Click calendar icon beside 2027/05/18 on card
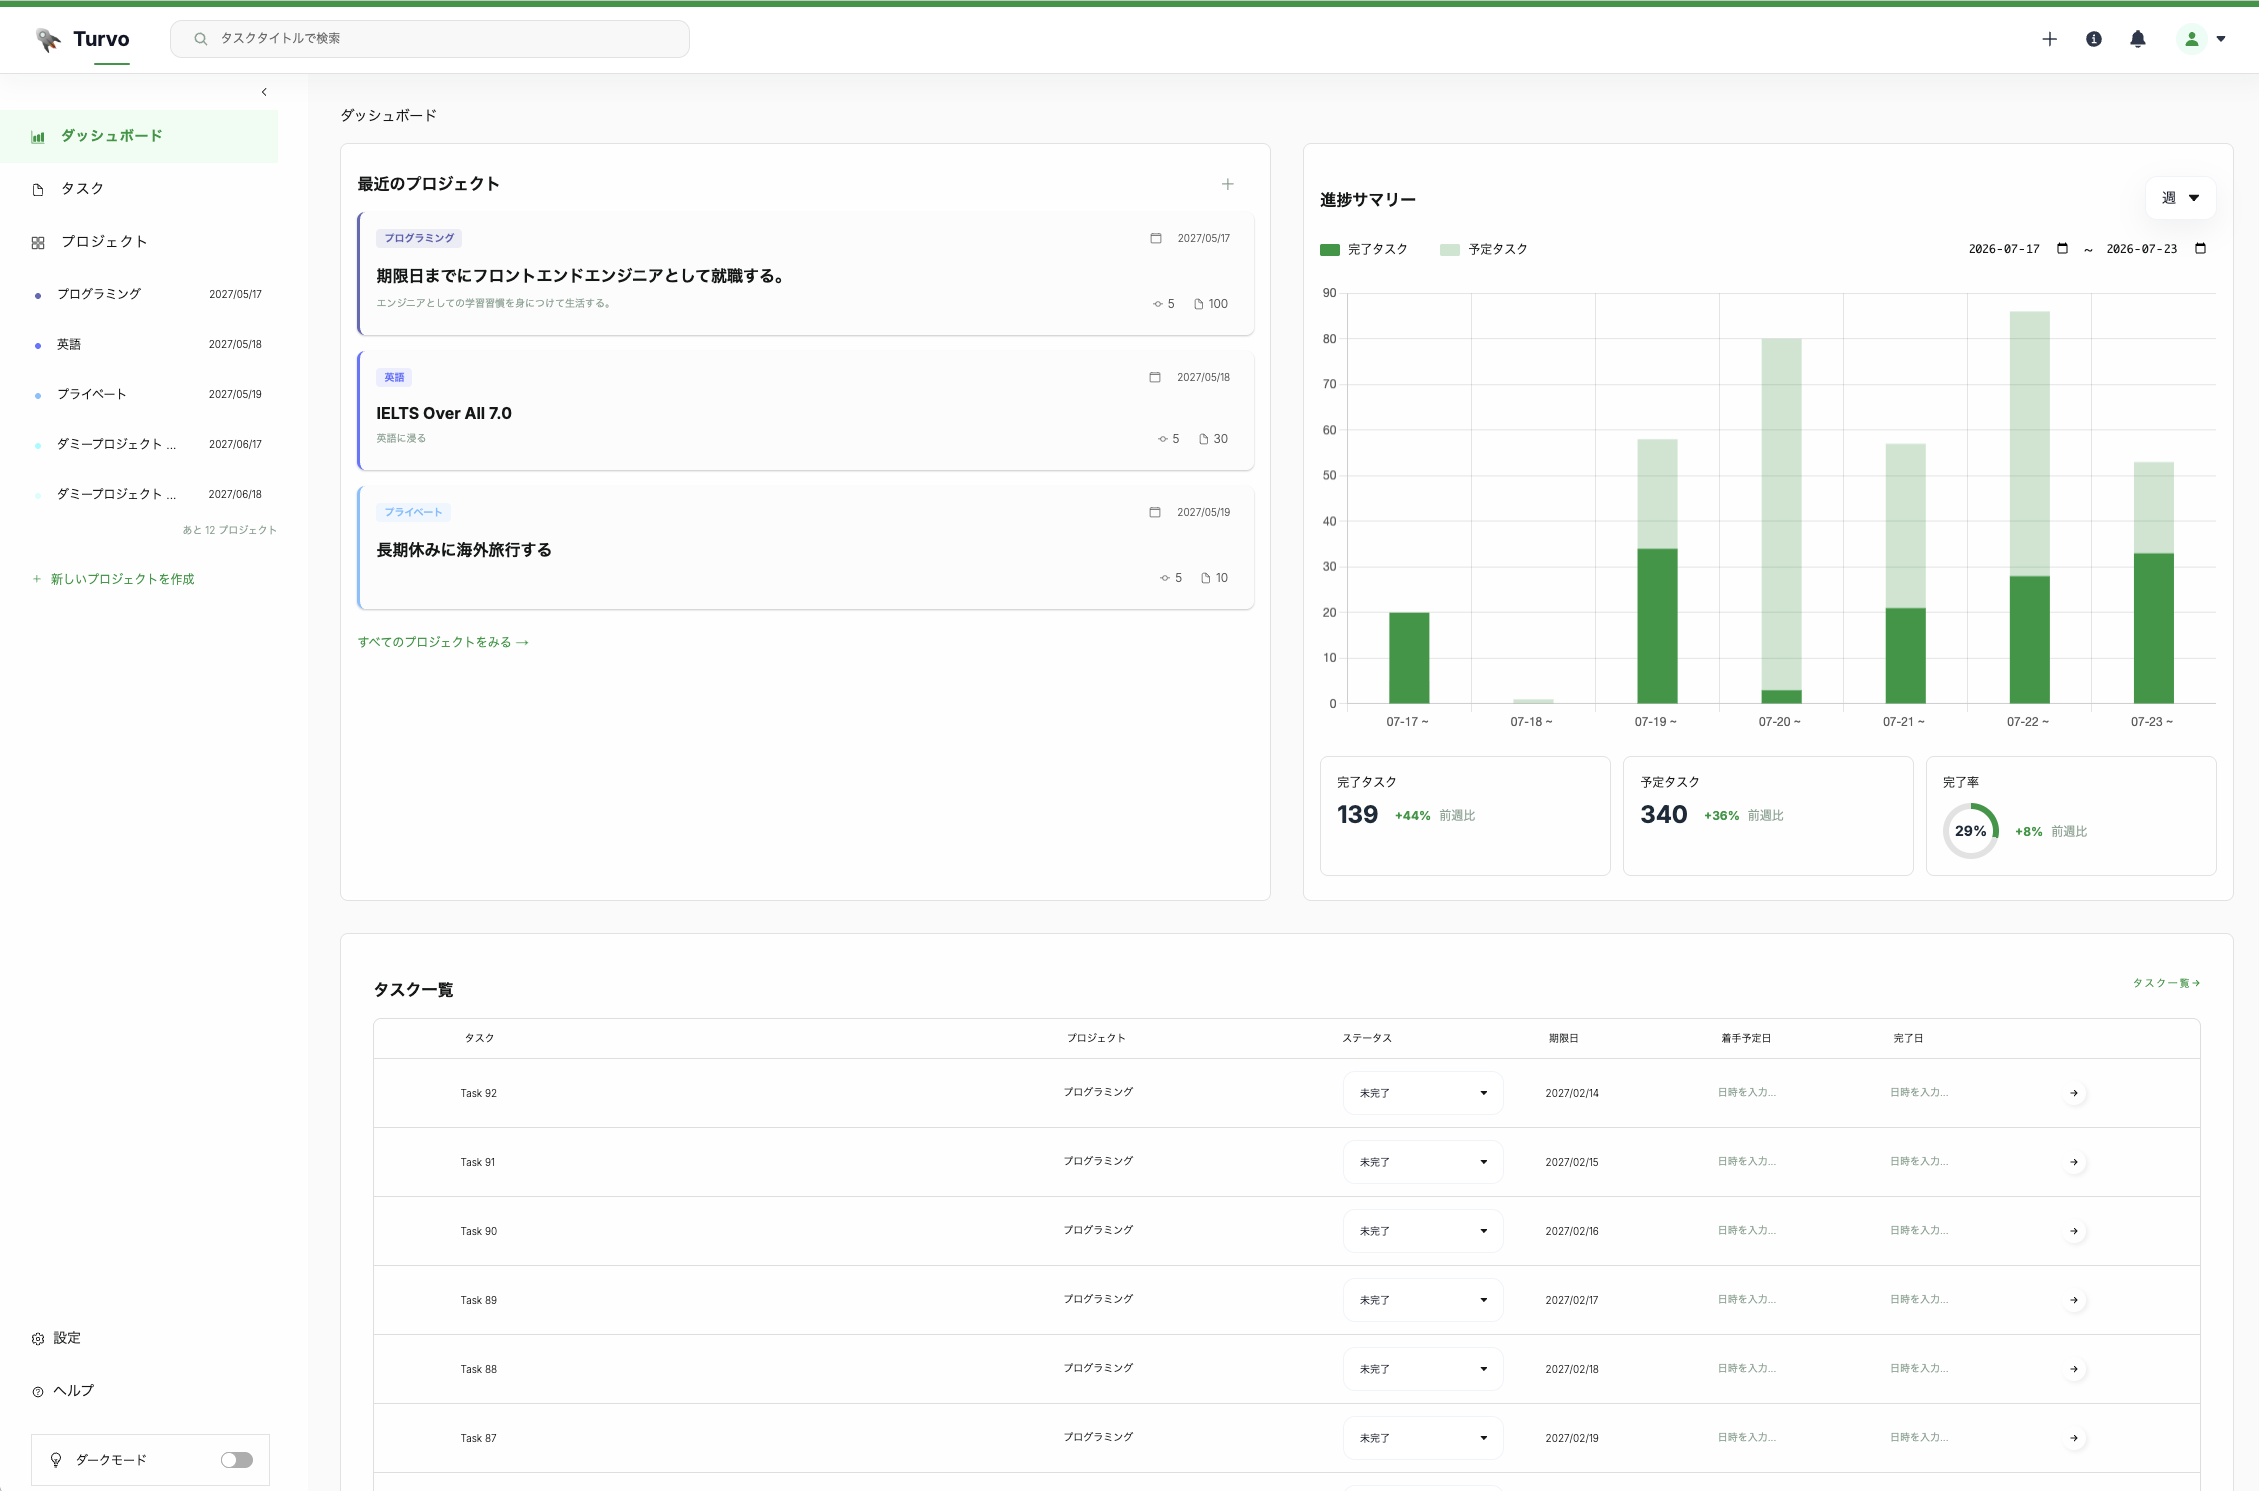 click(1155, 377)
